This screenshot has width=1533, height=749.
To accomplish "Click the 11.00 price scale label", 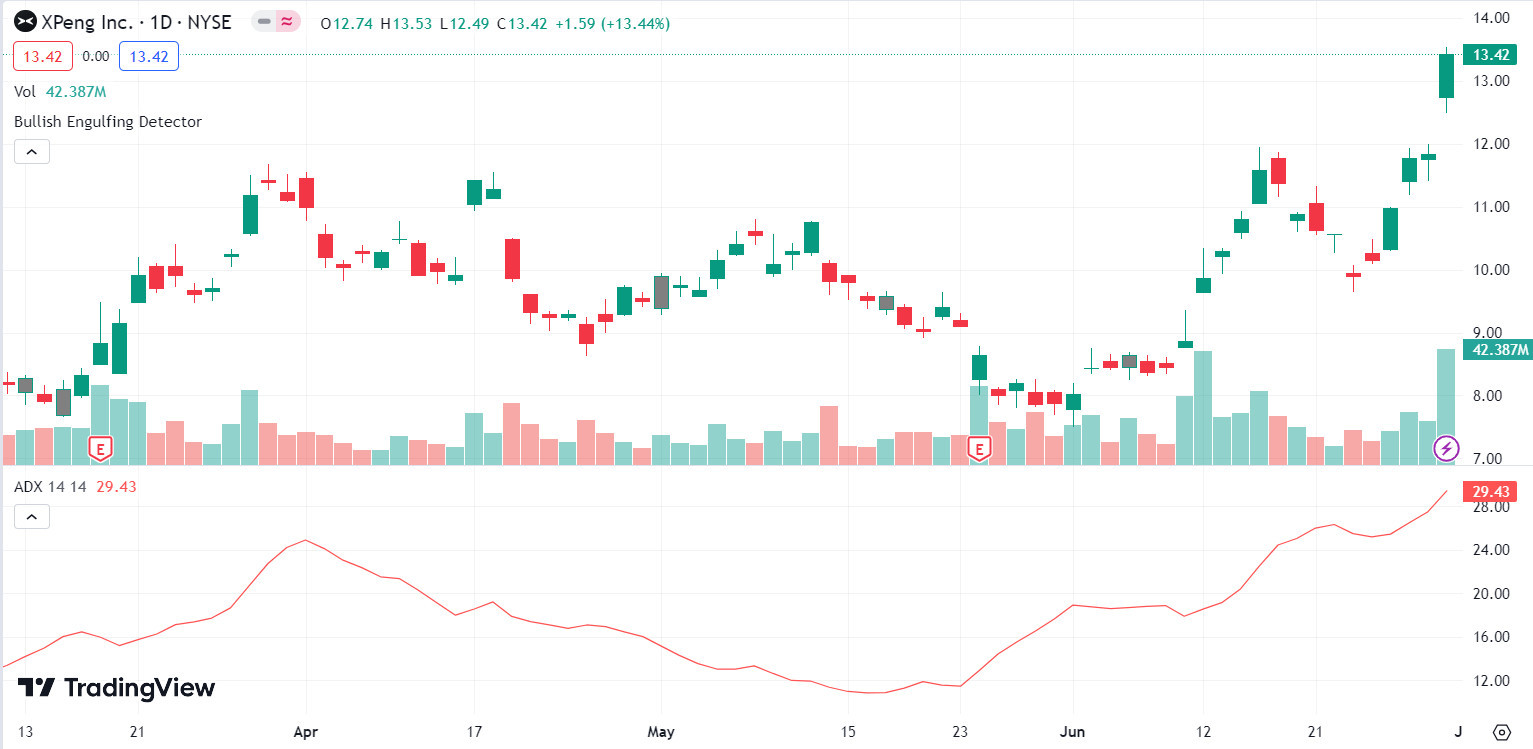I will 1490,207.
